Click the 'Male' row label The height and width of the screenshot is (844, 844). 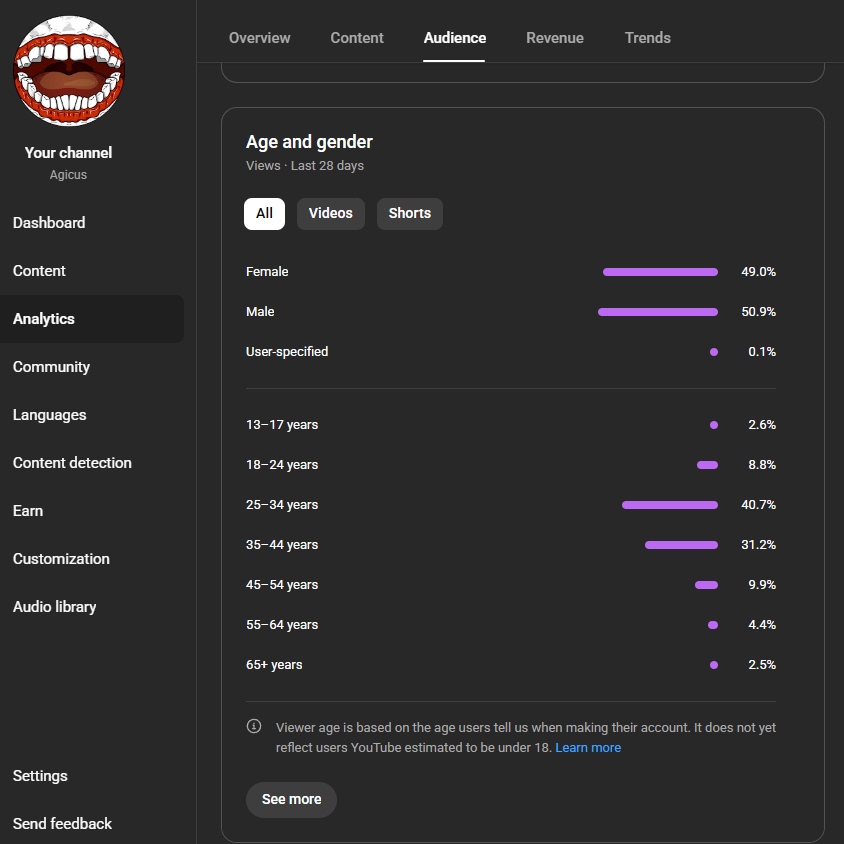click(260, 312)
